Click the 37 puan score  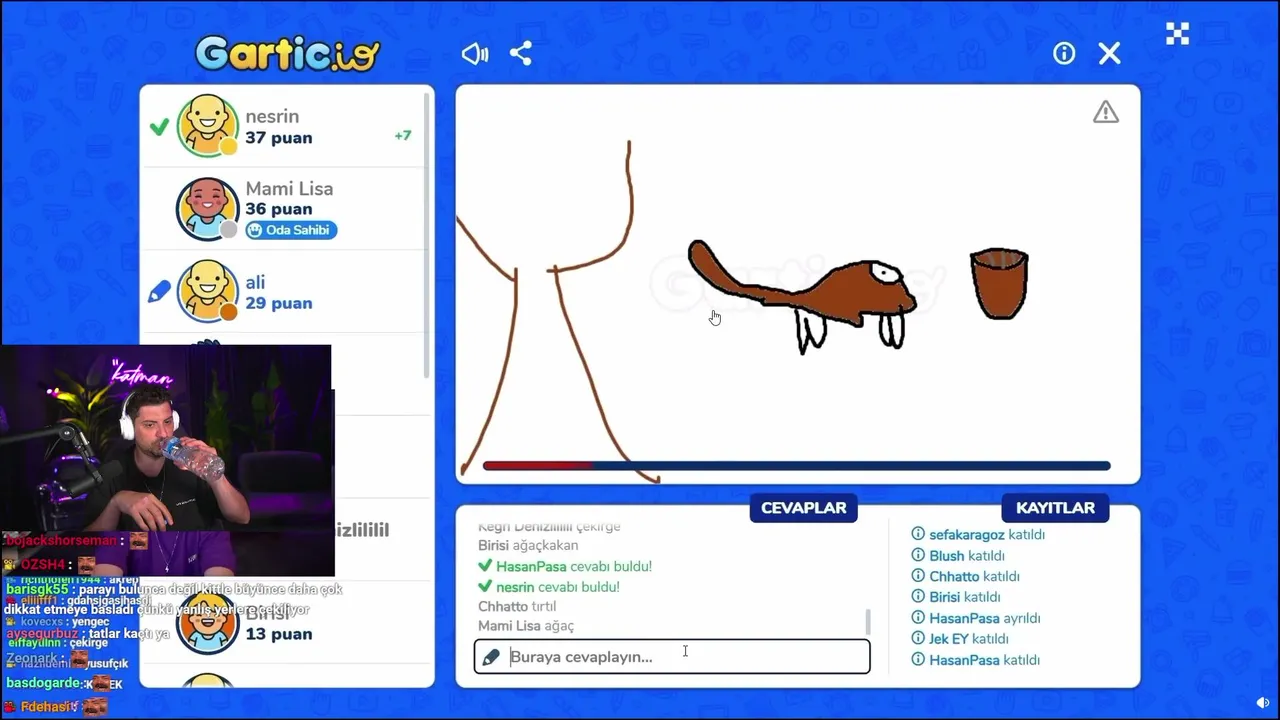click(279, 138)
